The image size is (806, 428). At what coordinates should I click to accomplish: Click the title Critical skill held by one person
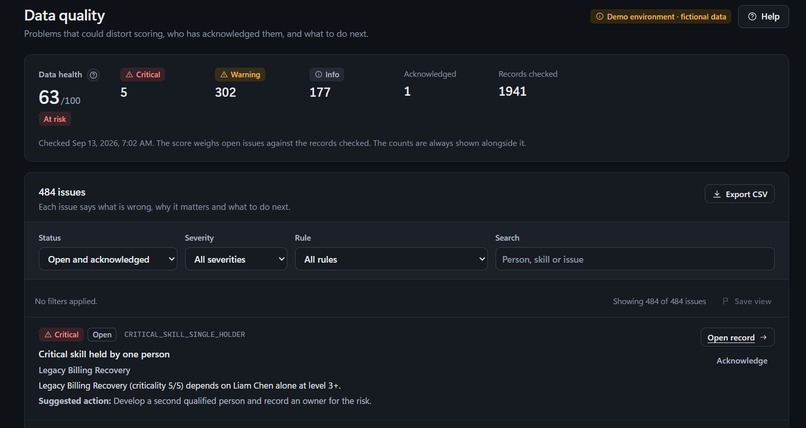(x=104, y=355)
